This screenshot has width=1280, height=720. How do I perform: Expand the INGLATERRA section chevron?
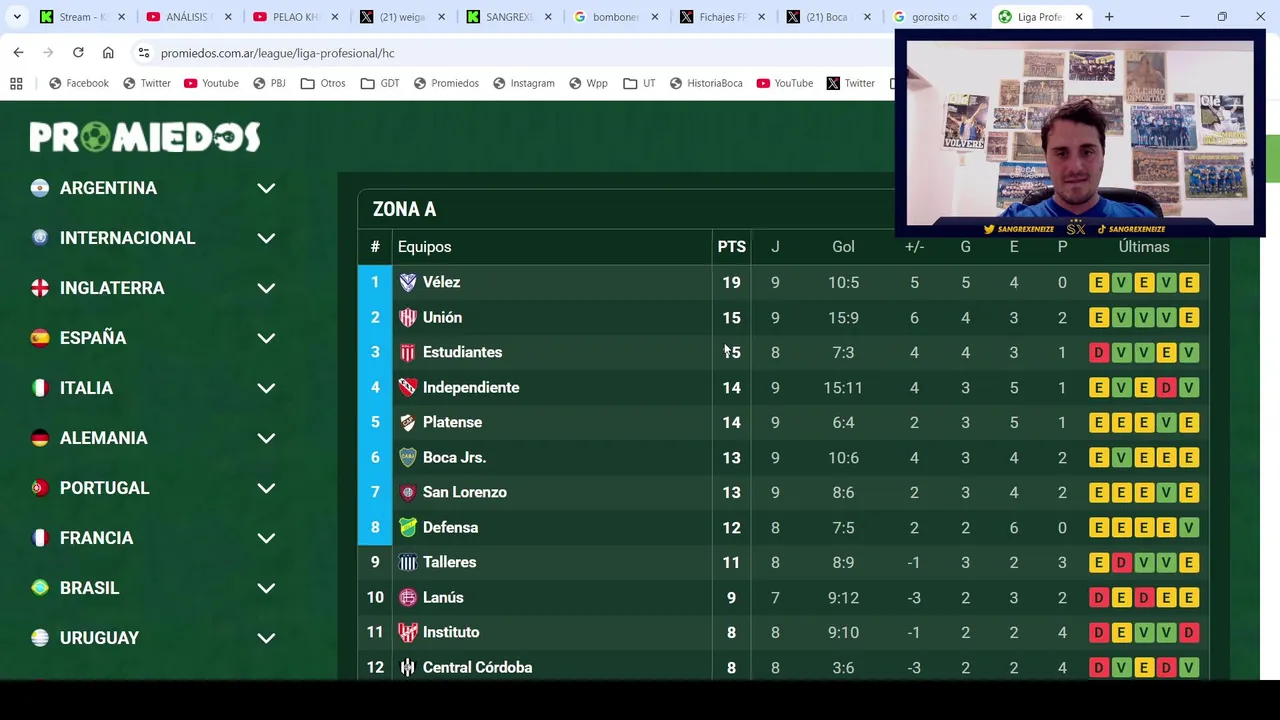266,288
